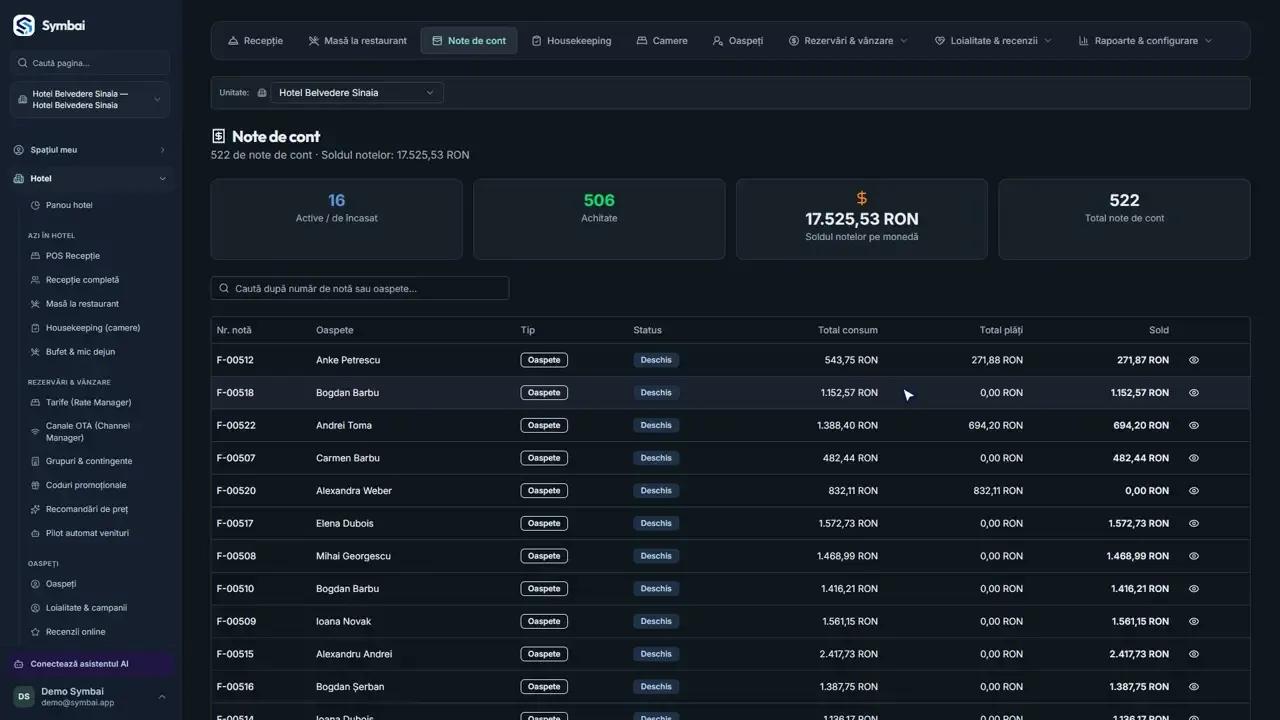Switch to the Housekeeping tab

click(x=571, y=41)
